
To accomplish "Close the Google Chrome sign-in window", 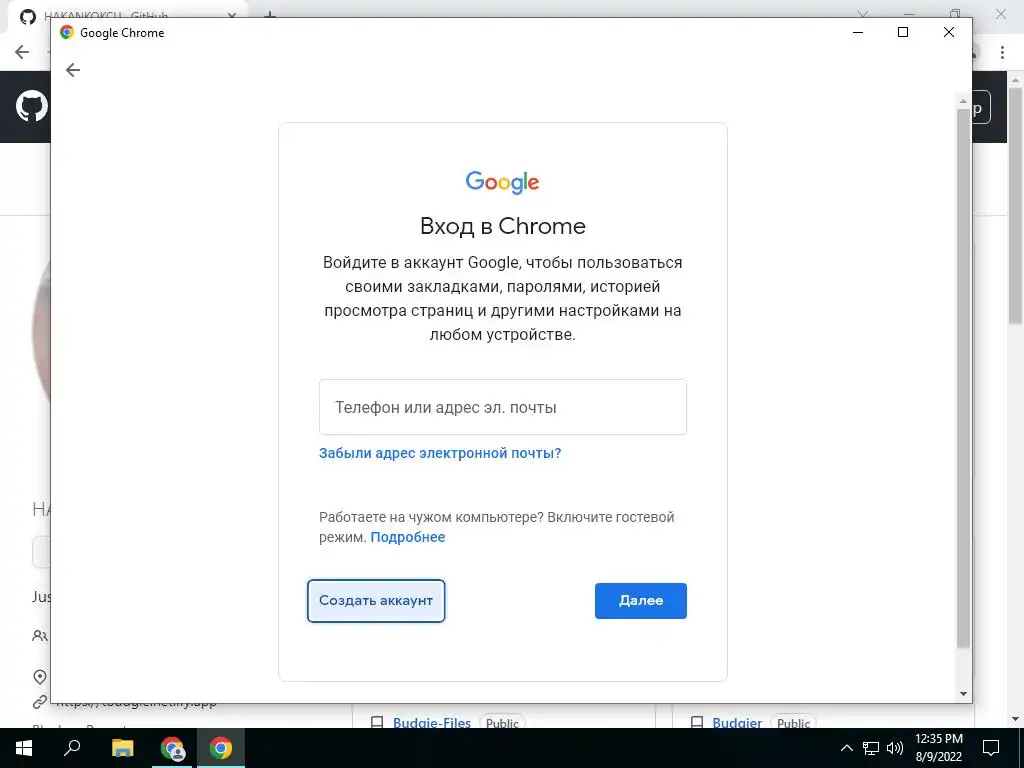I will point(949,32).
